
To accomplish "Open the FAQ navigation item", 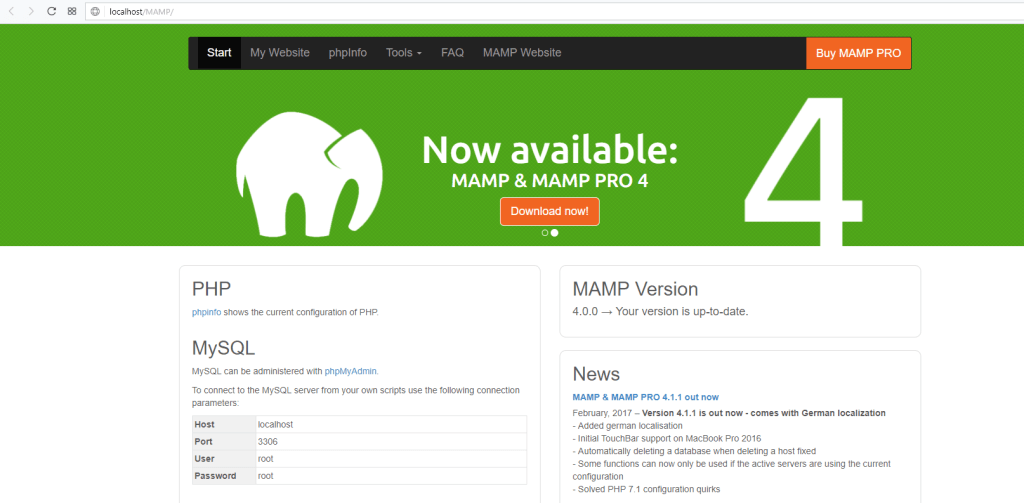I will coord(452,53).
